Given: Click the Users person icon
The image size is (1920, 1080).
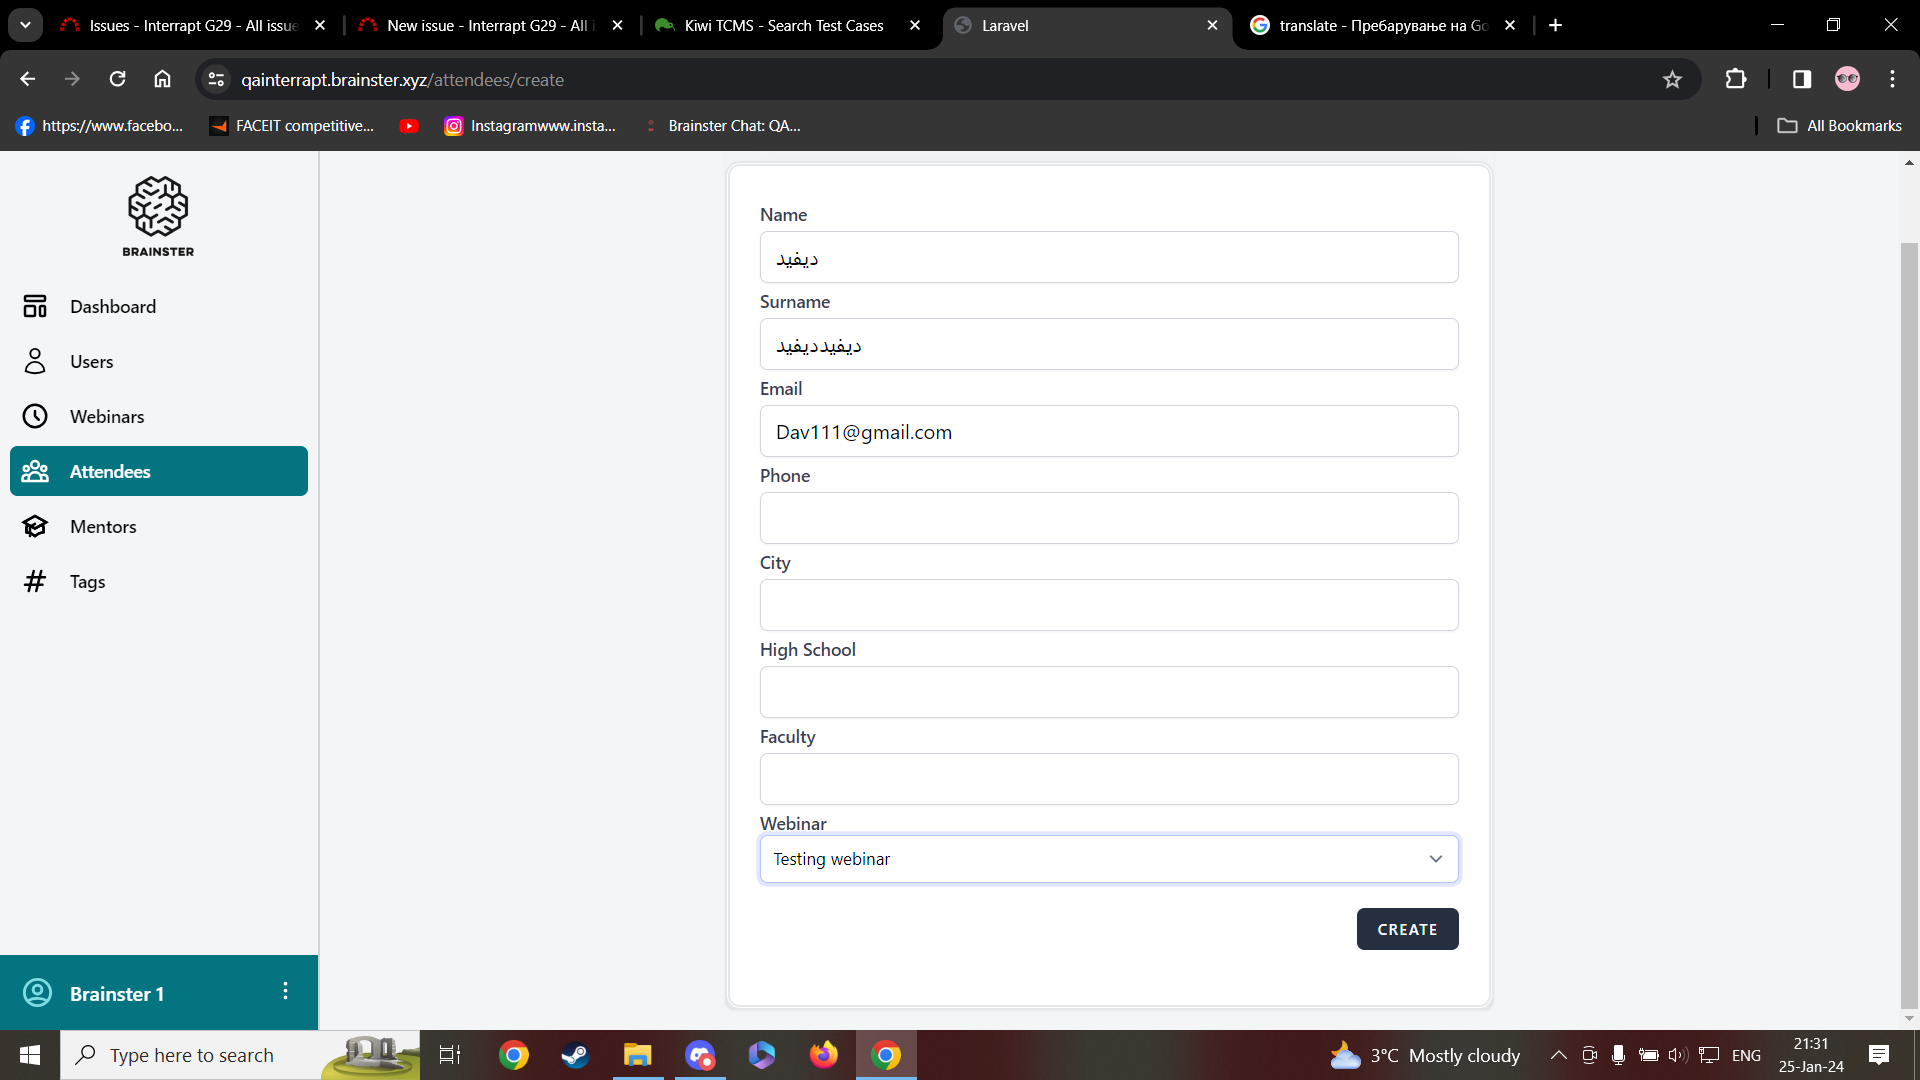Looking at the screenshot, I should pos(35,362).
